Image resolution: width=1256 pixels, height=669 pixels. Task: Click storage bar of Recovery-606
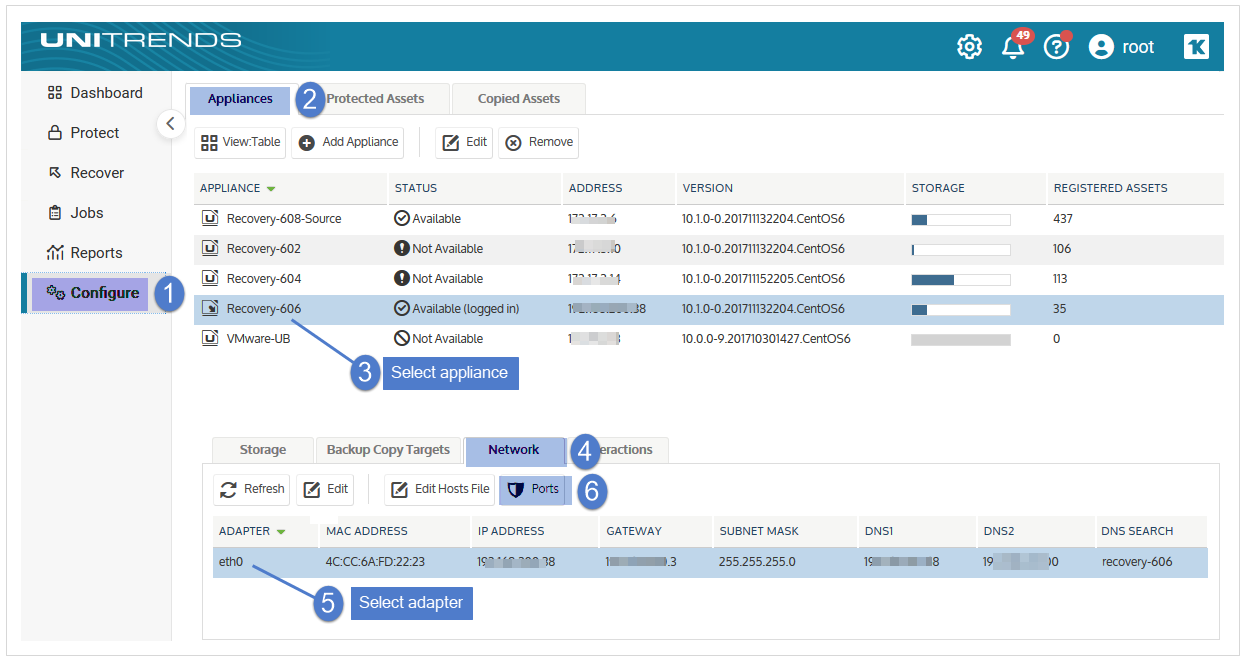961,310
